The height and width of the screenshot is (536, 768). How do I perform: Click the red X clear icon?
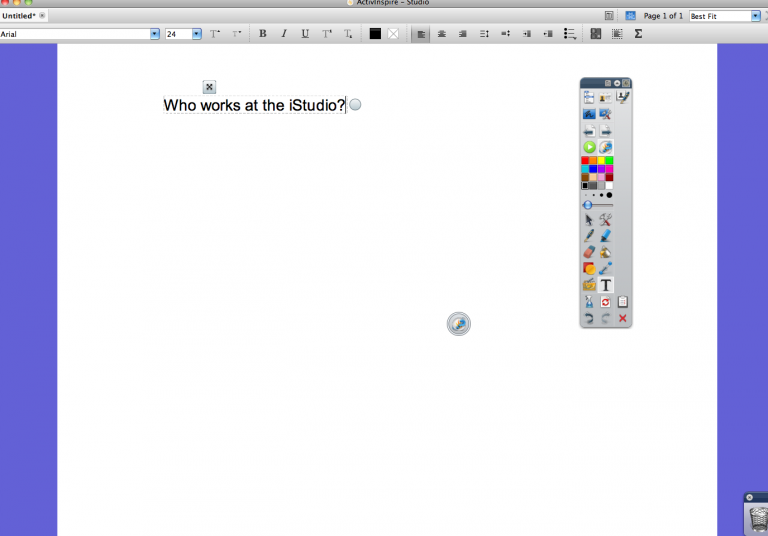tap(623, 318)
